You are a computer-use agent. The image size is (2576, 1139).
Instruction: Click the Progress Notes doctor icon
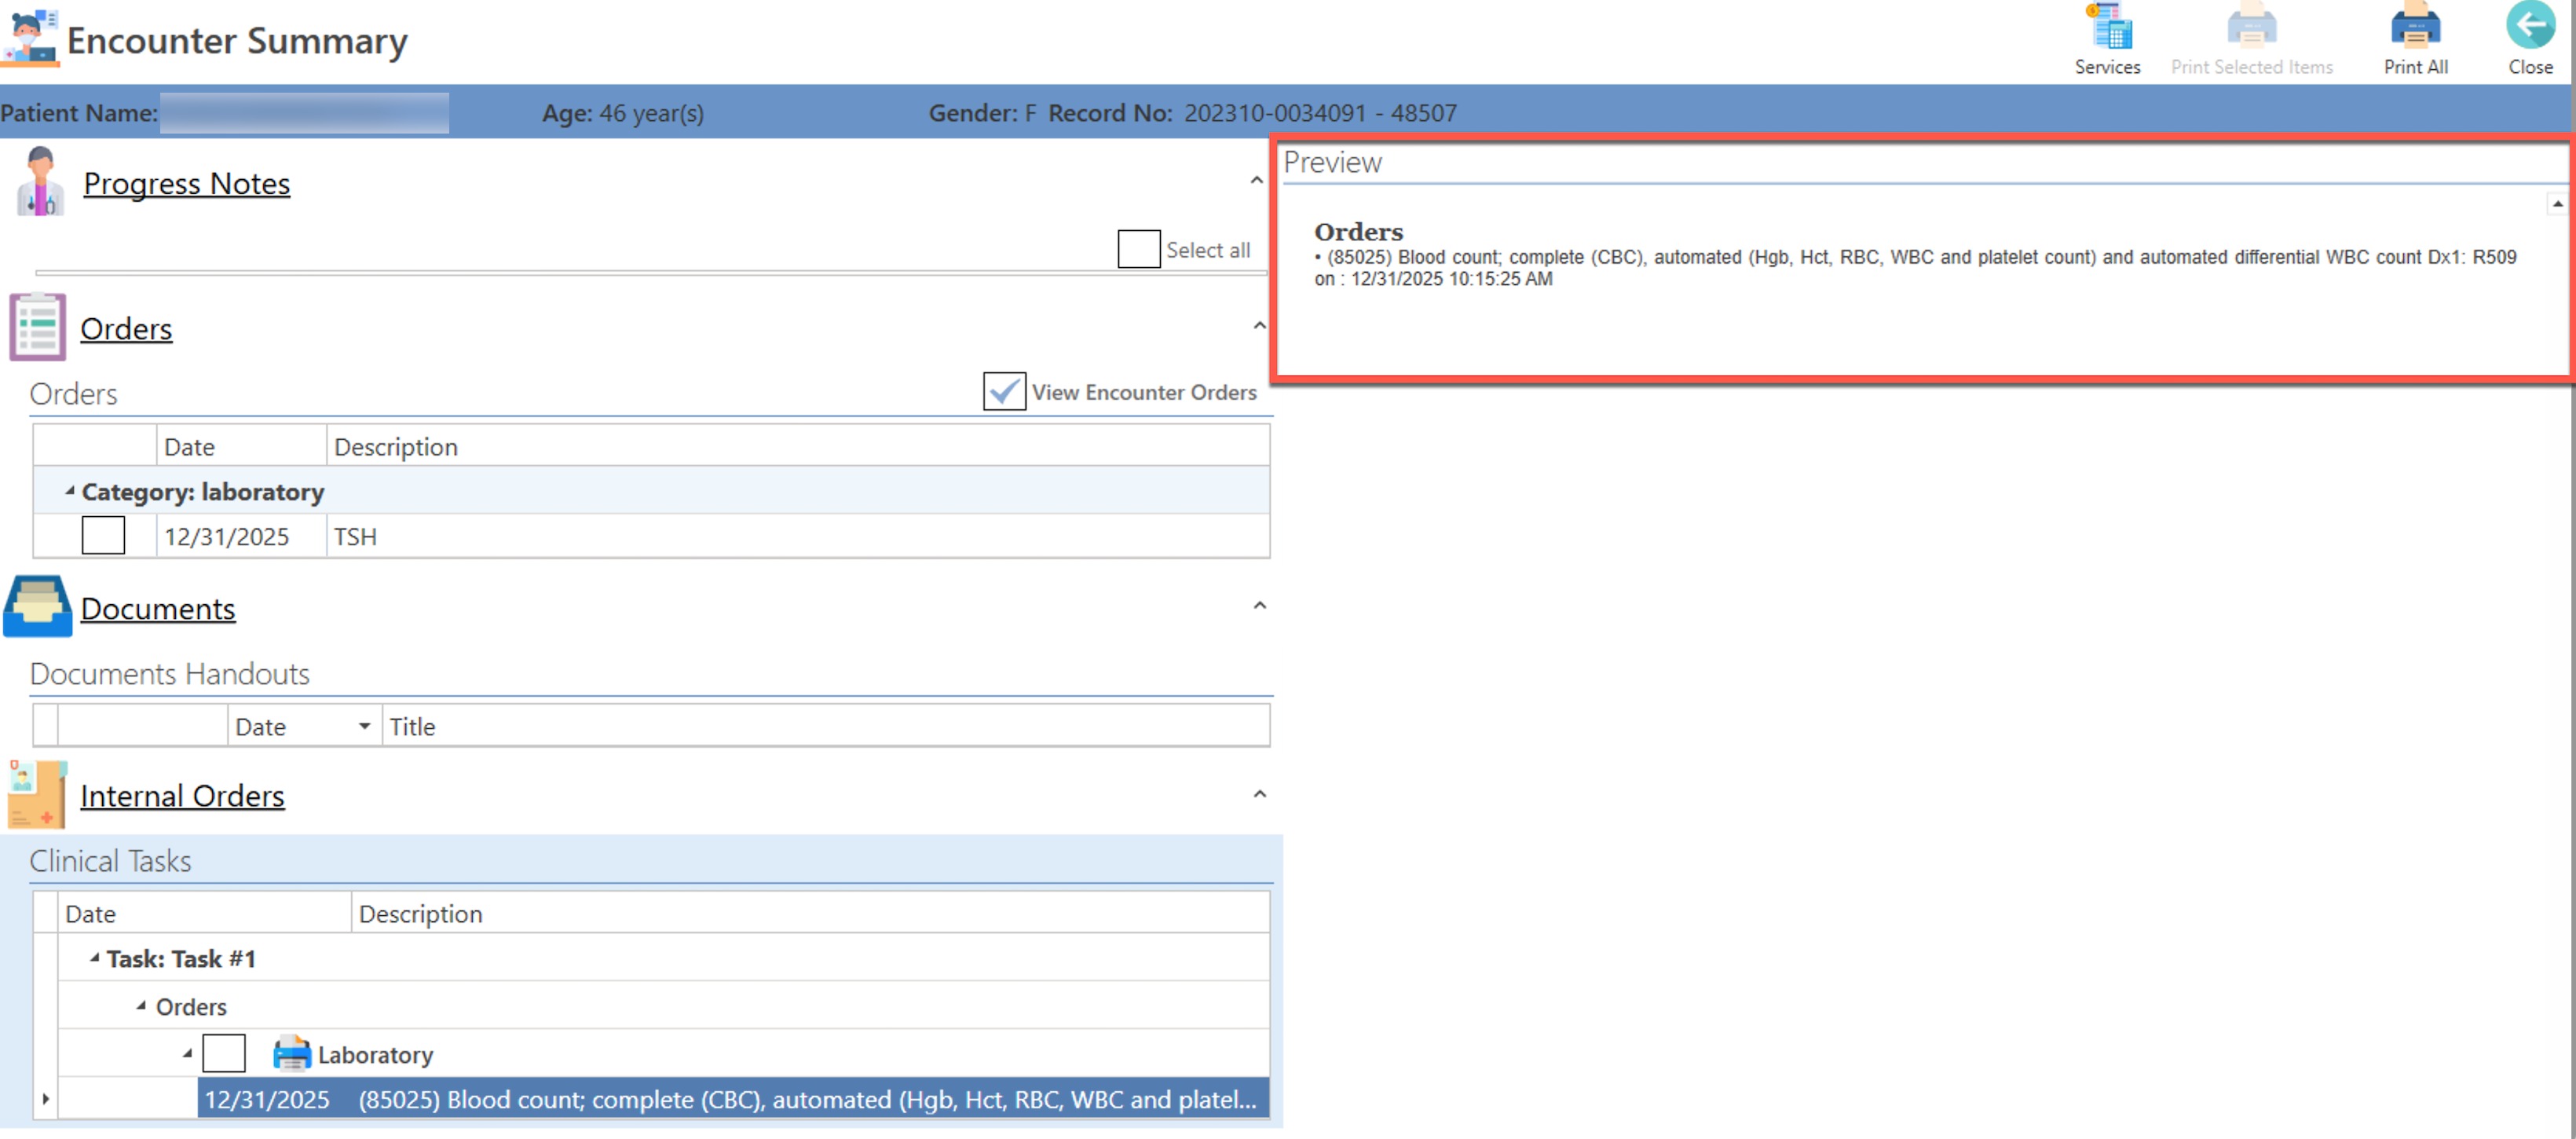[40, 182]
